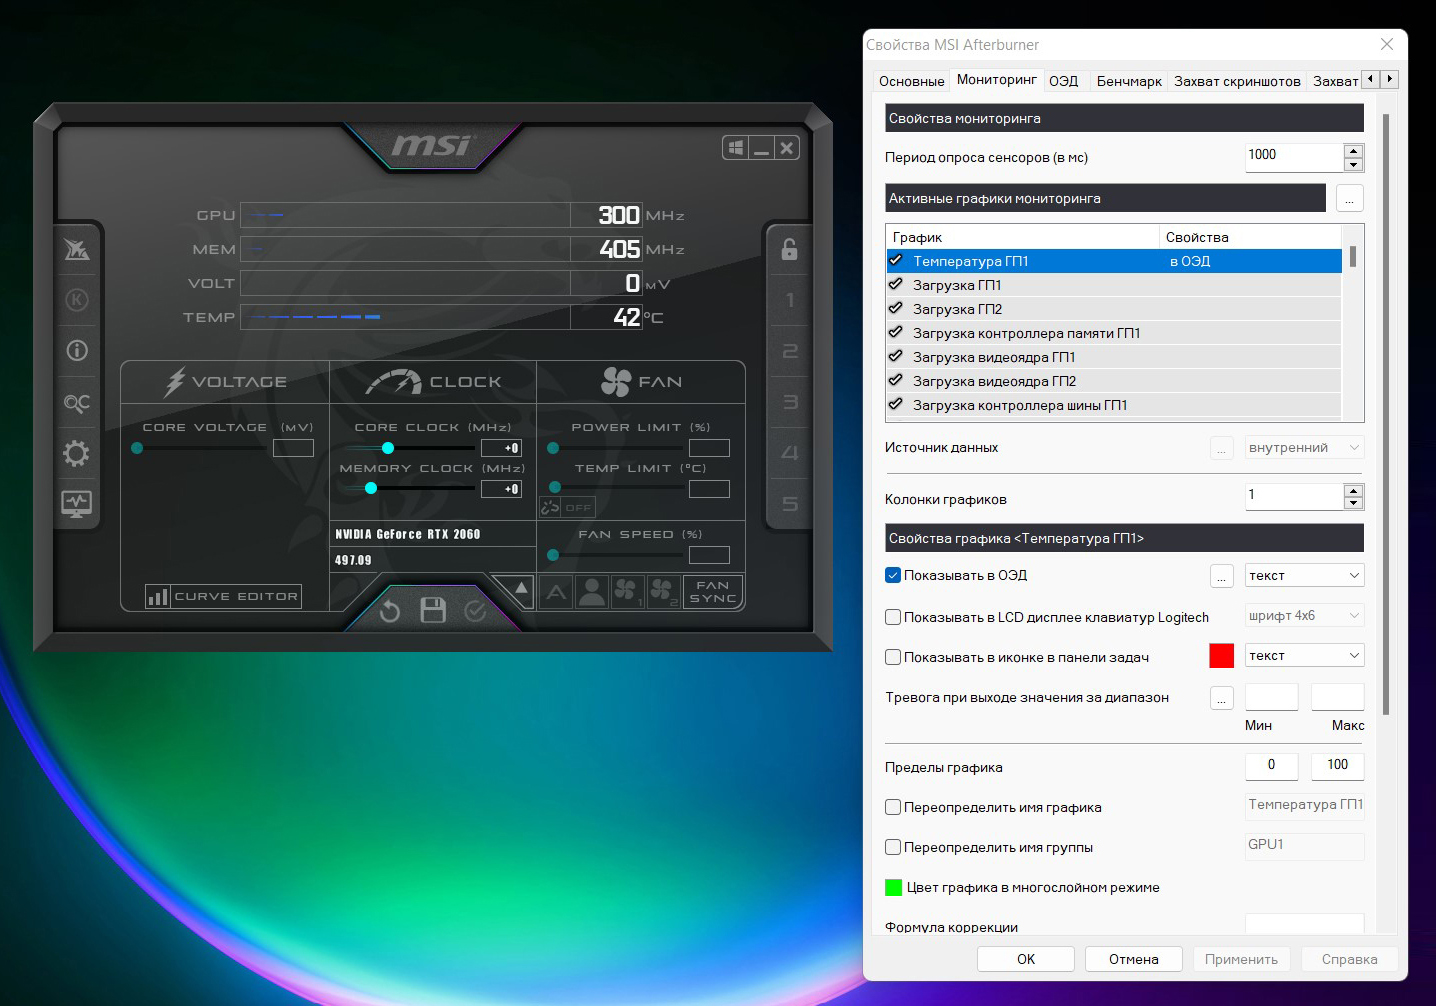Select fan 2 icon
This screenshot has height=1006, width=1436.
click(x=662, y=592)
